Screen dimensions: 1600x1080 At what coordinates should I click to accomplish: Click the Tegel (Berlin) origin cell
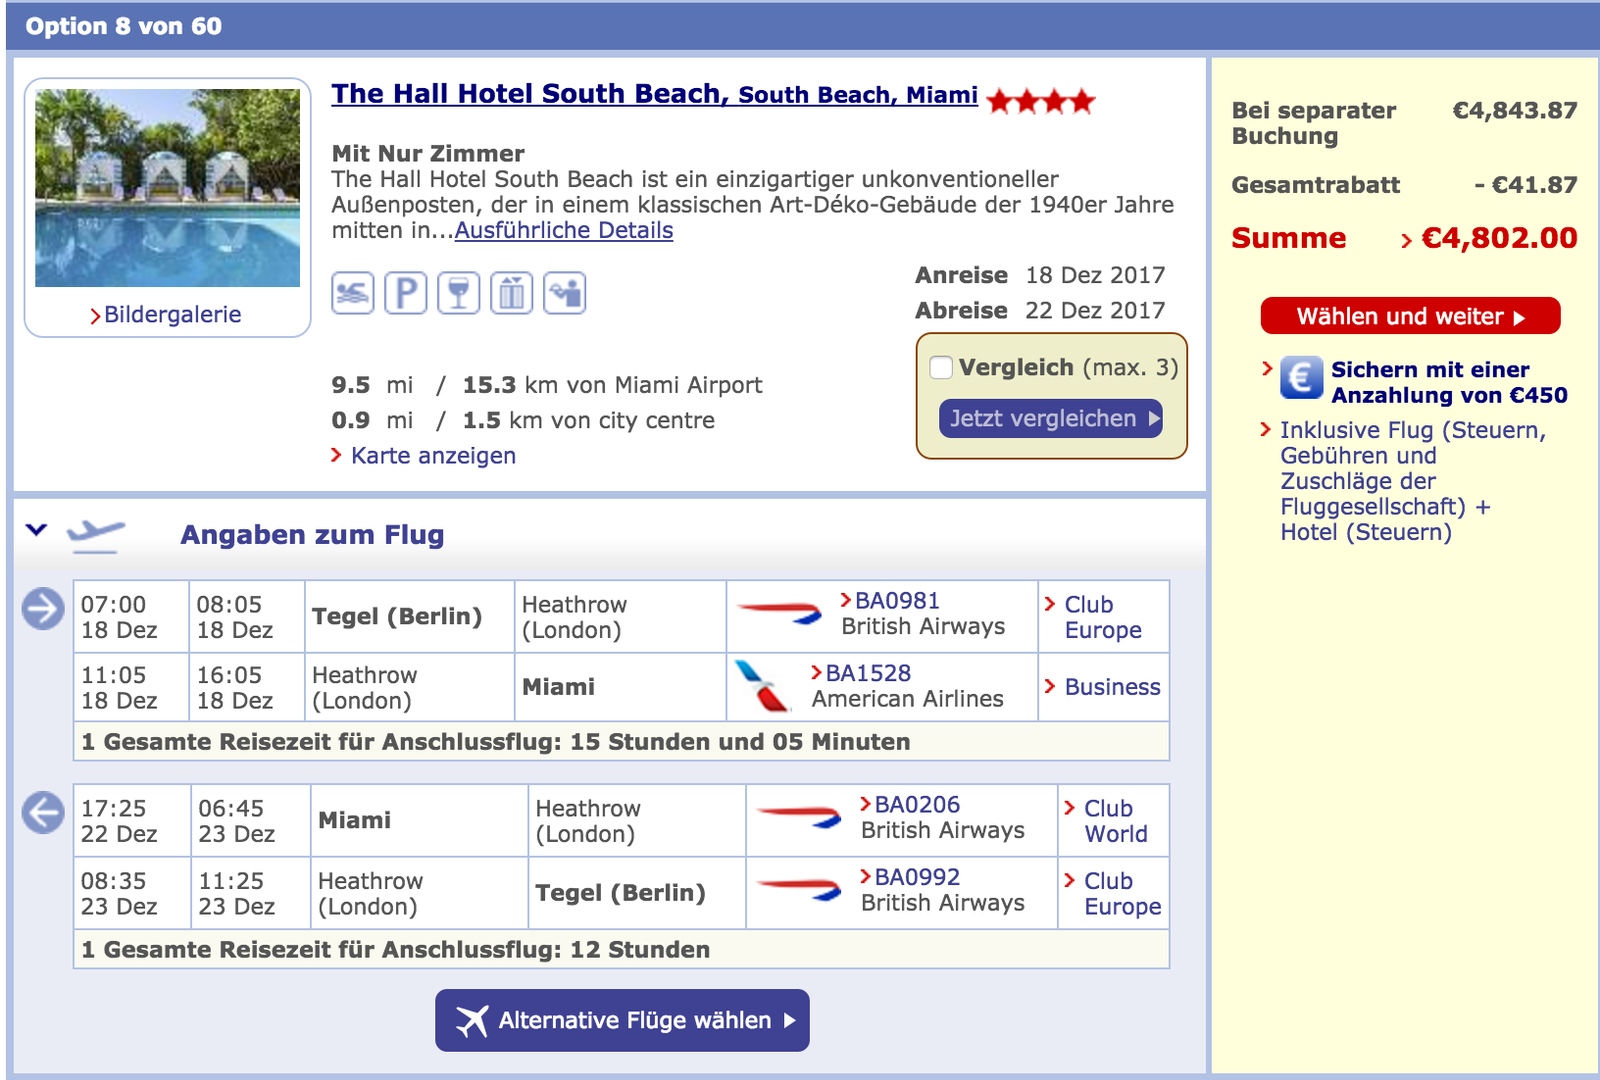pyautogui.click(x=409, y=617)
